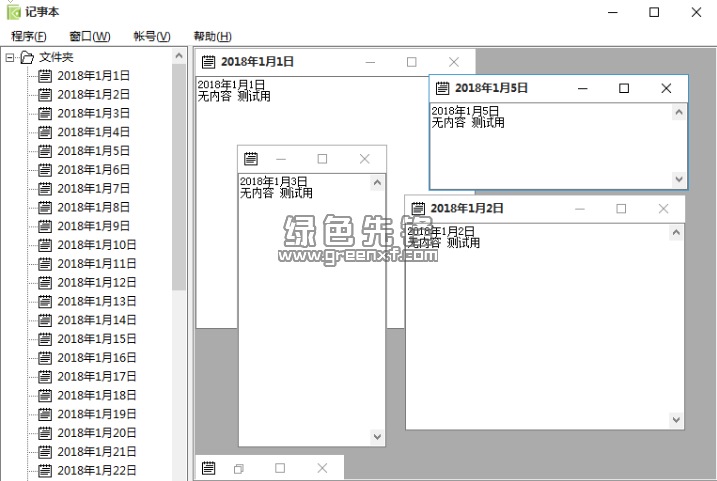Select 2018年1月13日 in the tree
717x481 pixels.
[x=96, y=301]
